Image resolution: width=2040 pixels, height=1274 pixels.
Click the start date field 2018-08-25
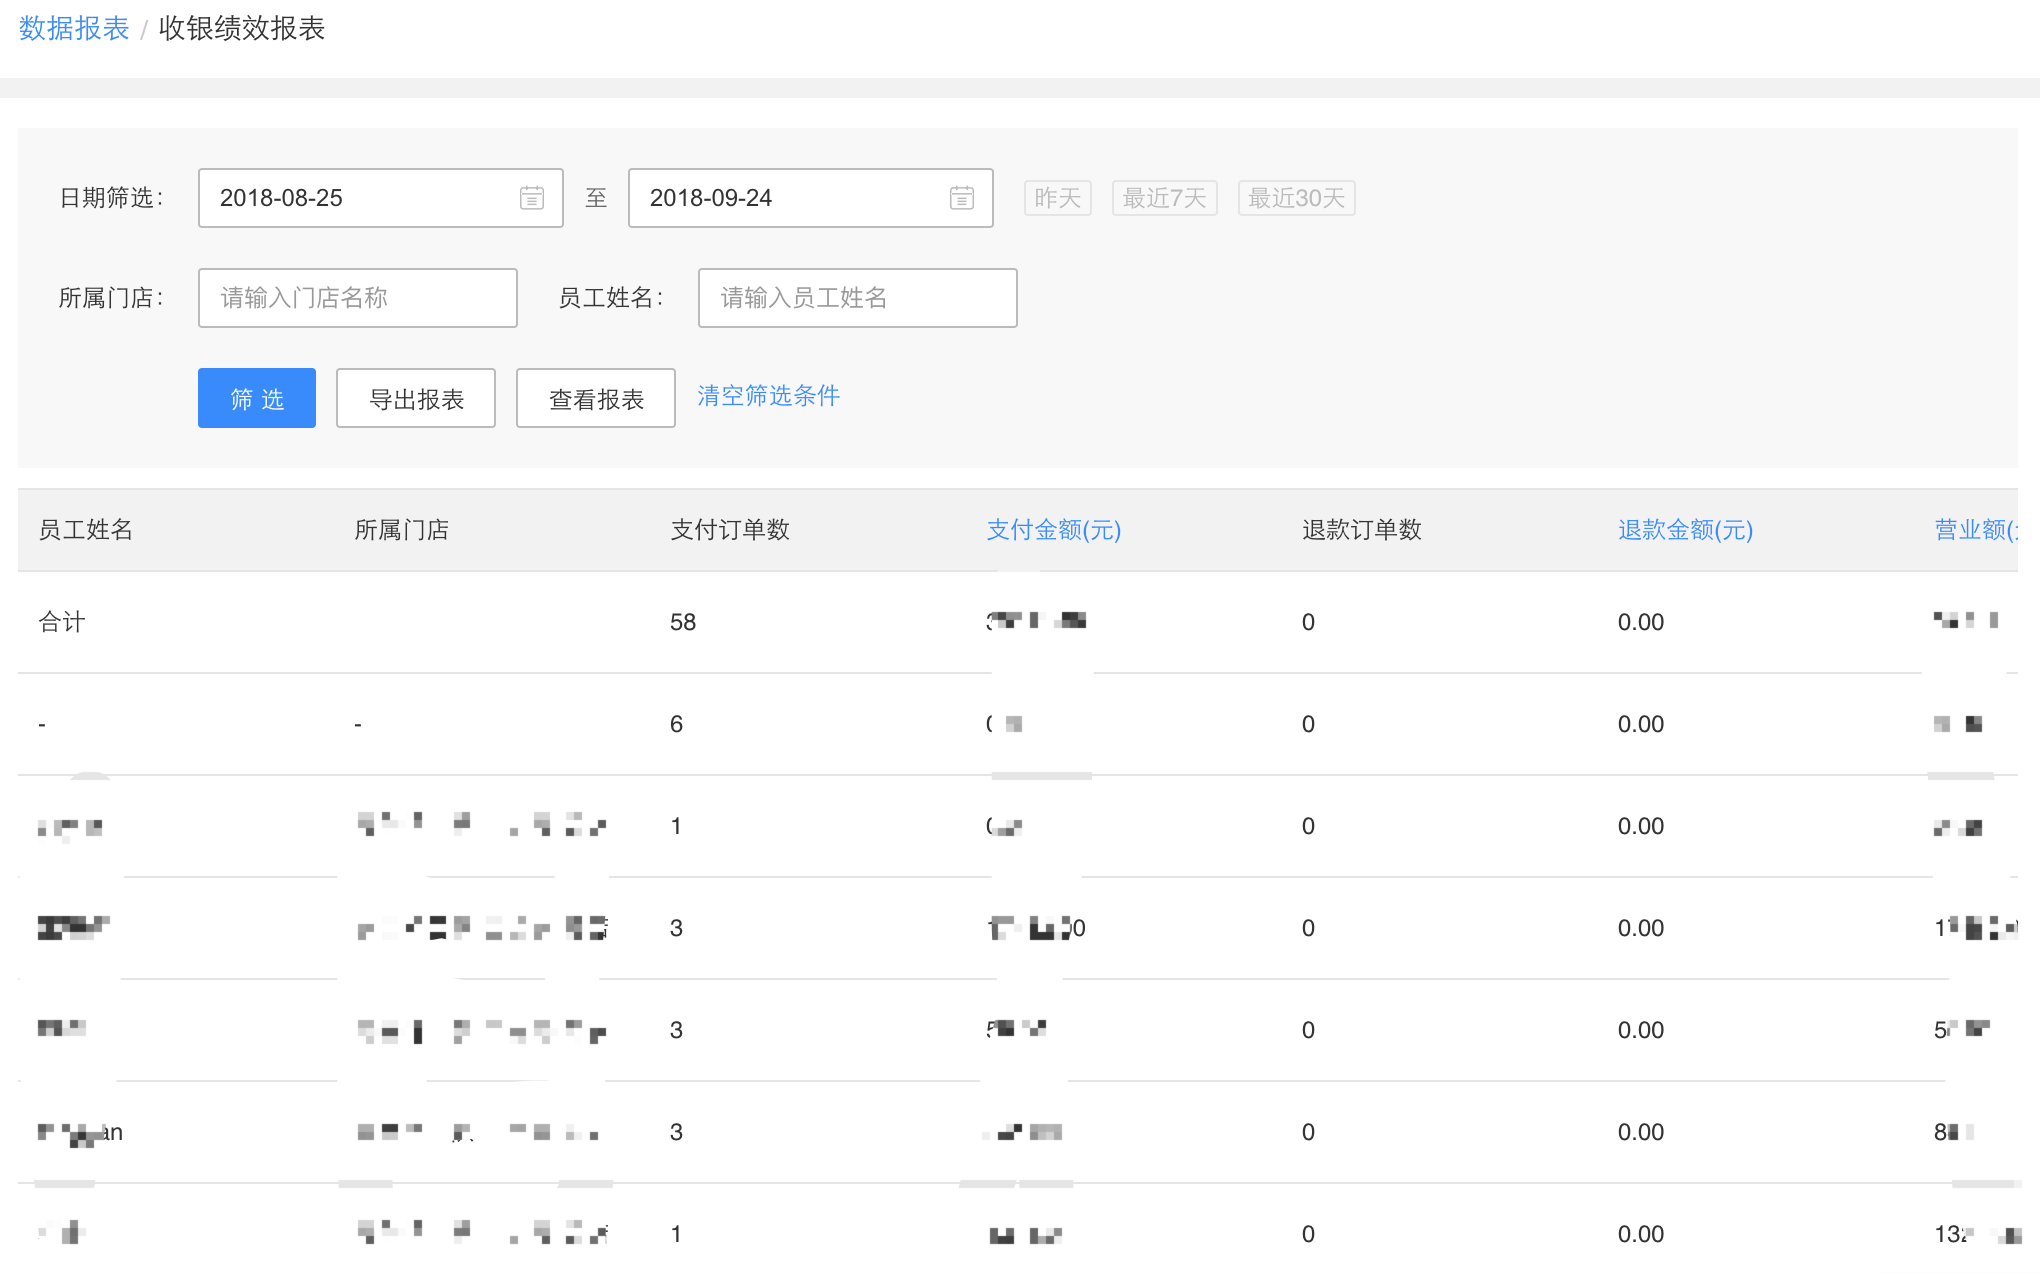381,198
